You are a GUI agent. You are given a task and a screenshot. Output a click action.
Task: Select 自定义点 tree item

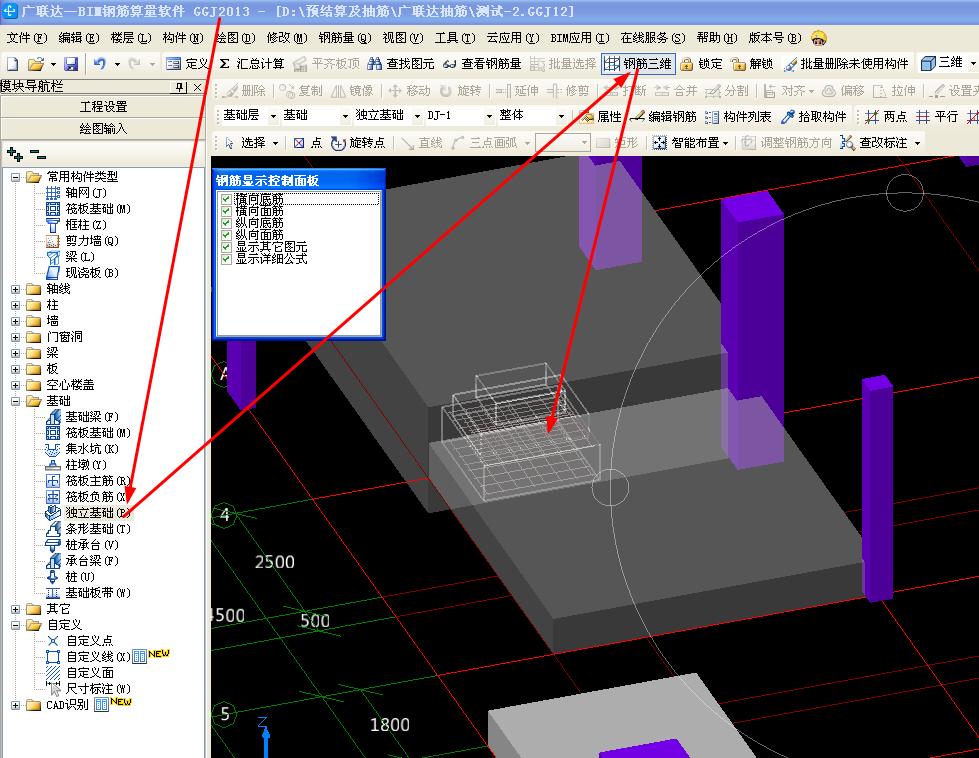(x=81, y=641)
